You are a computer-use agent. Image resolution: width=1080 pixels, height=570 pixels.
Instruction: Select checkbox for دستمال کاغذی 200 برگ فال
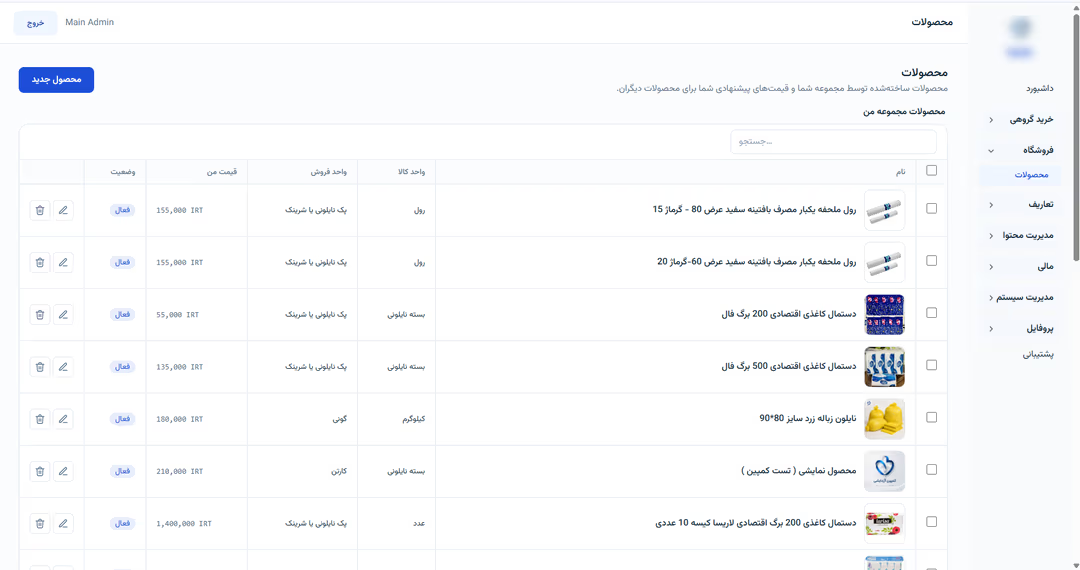pyautogui.click(x=931, y=313)
